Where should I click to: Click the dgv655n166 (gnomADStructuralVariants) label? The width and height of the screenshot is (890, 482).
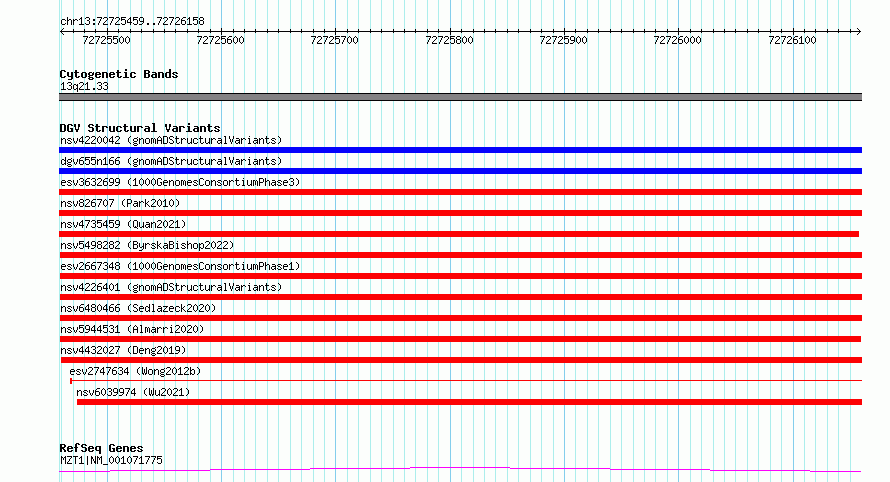(x=171, y=161)
